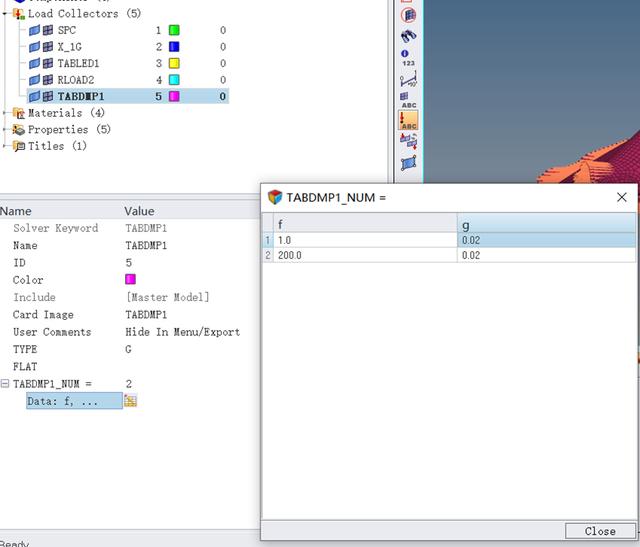
Task: Click the numbers (123) display icon
Action: [x=408, y=58]
